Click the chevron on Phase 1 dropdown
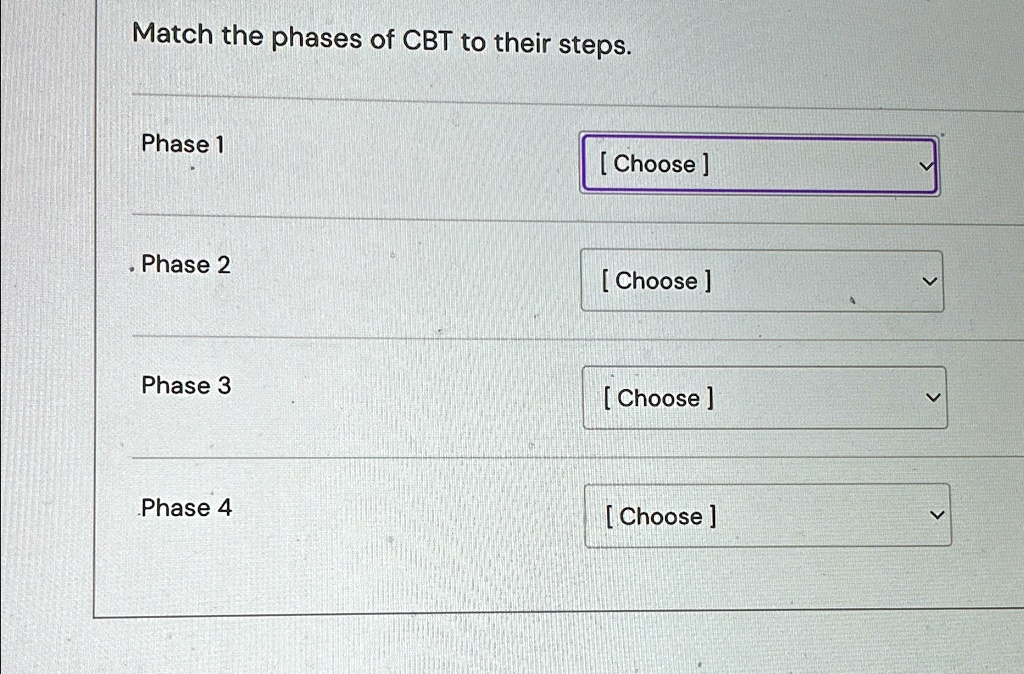This screenshot has height=674, width=1024. click(926, 165)
